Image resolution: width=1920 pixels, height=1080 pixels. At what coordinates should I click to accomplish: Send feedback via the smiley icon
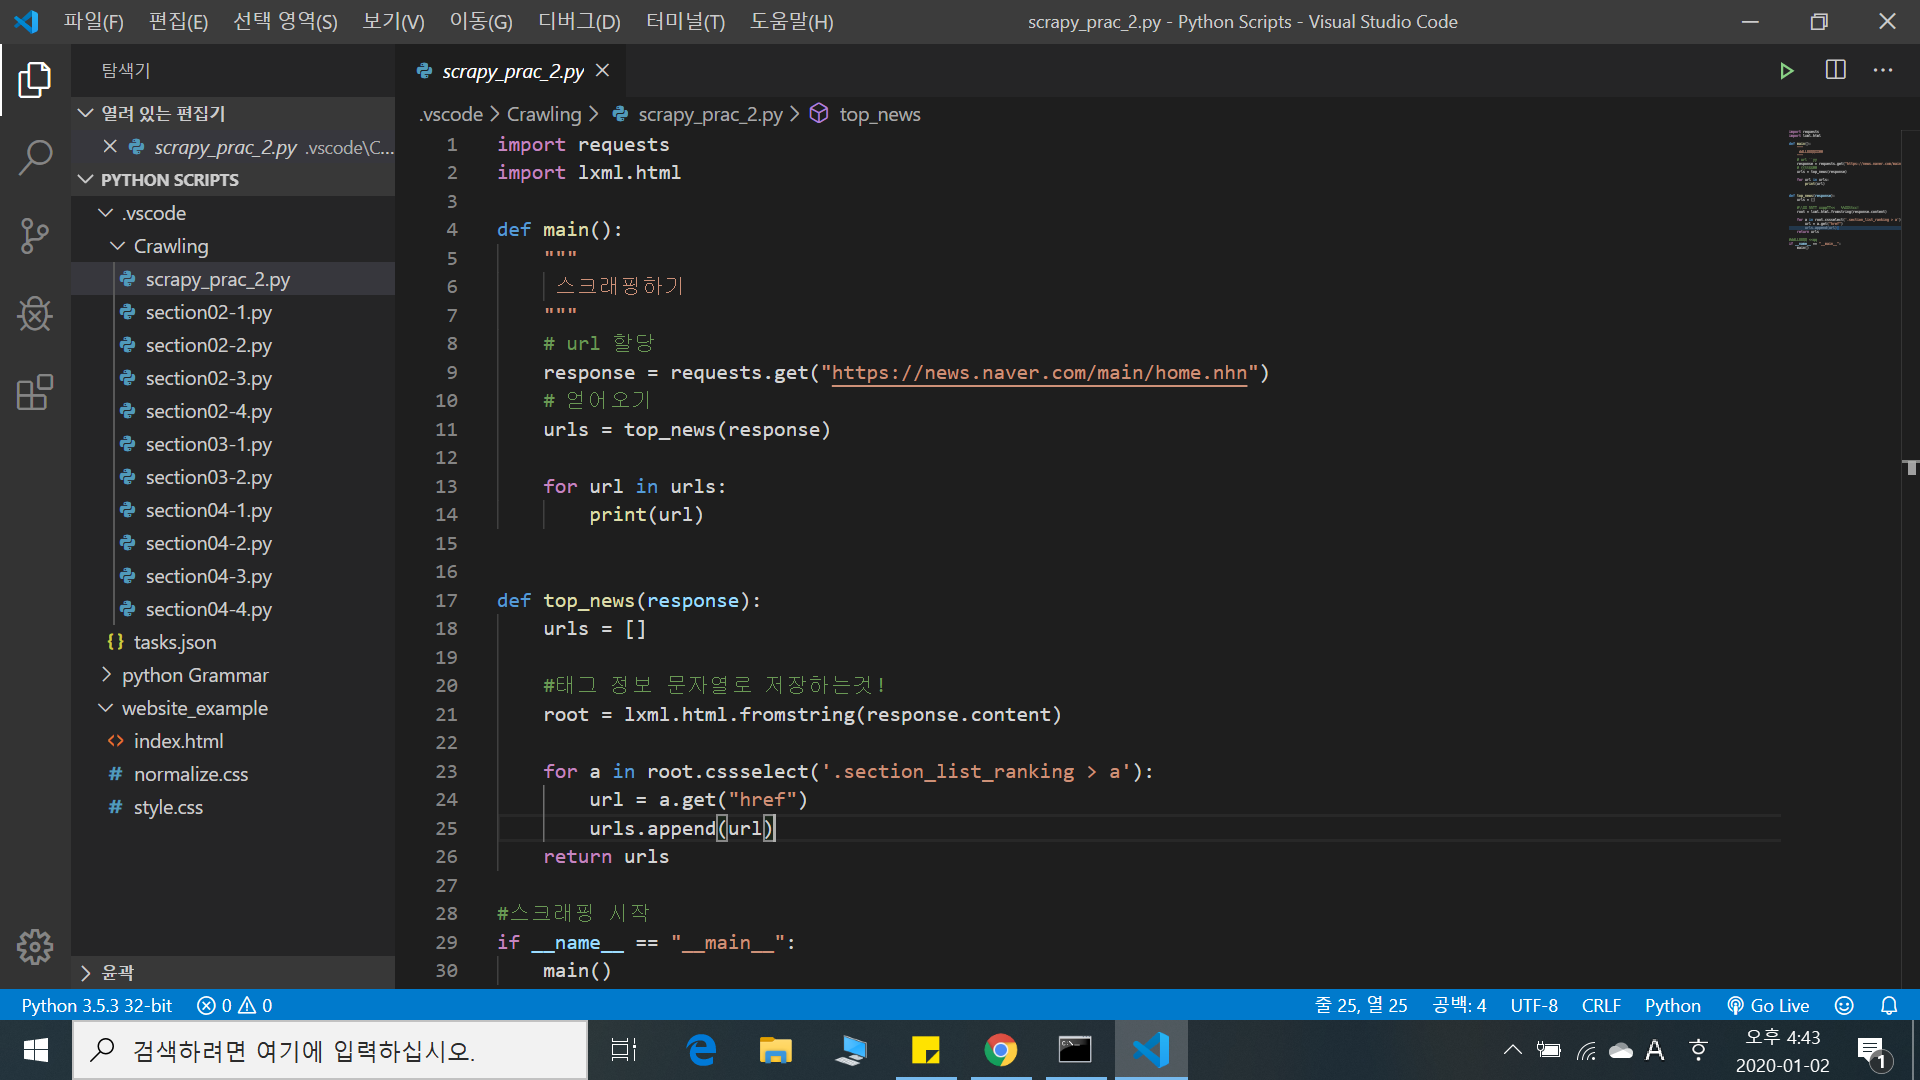point(1845,1005)
